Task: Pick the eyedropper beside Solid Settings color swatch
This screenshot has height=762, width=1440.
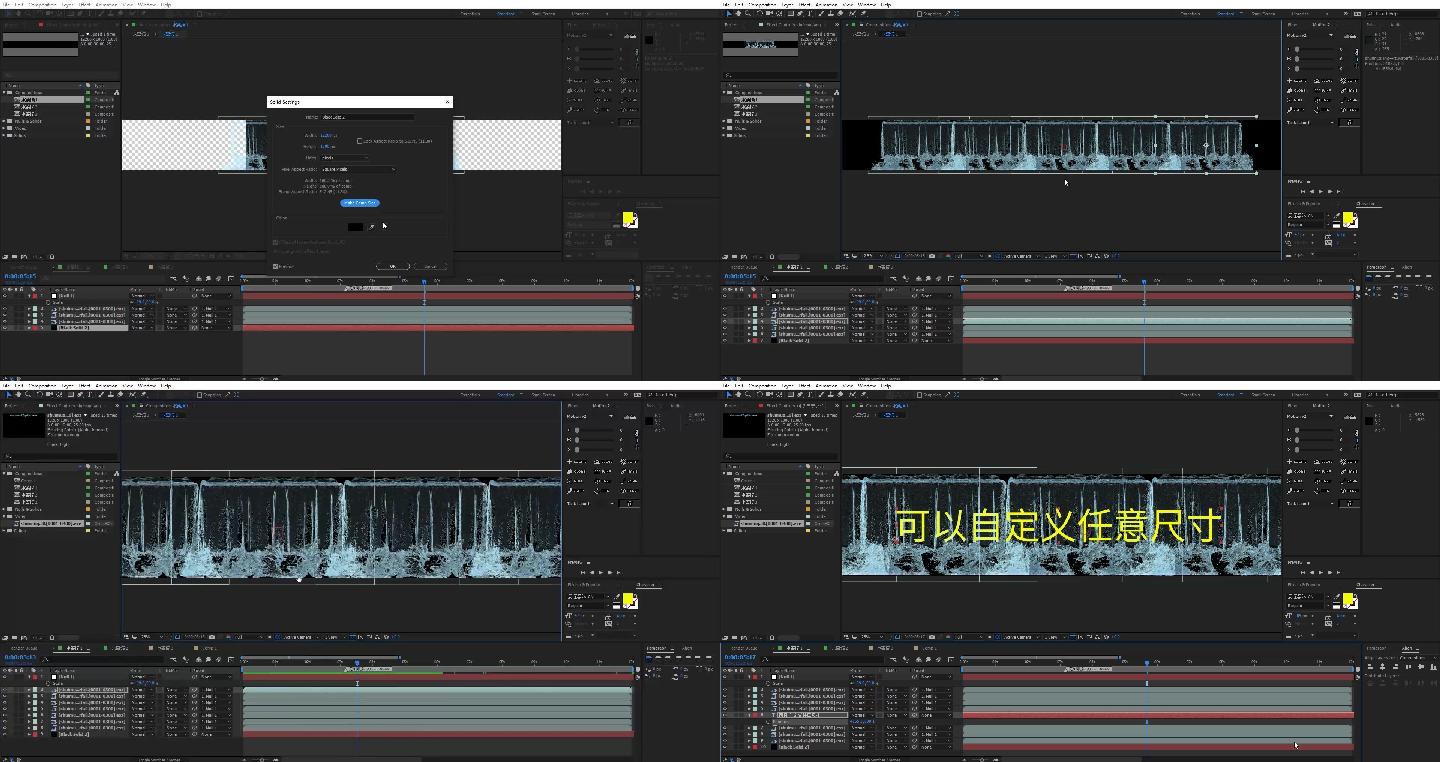Action: (x=372, y=227)
